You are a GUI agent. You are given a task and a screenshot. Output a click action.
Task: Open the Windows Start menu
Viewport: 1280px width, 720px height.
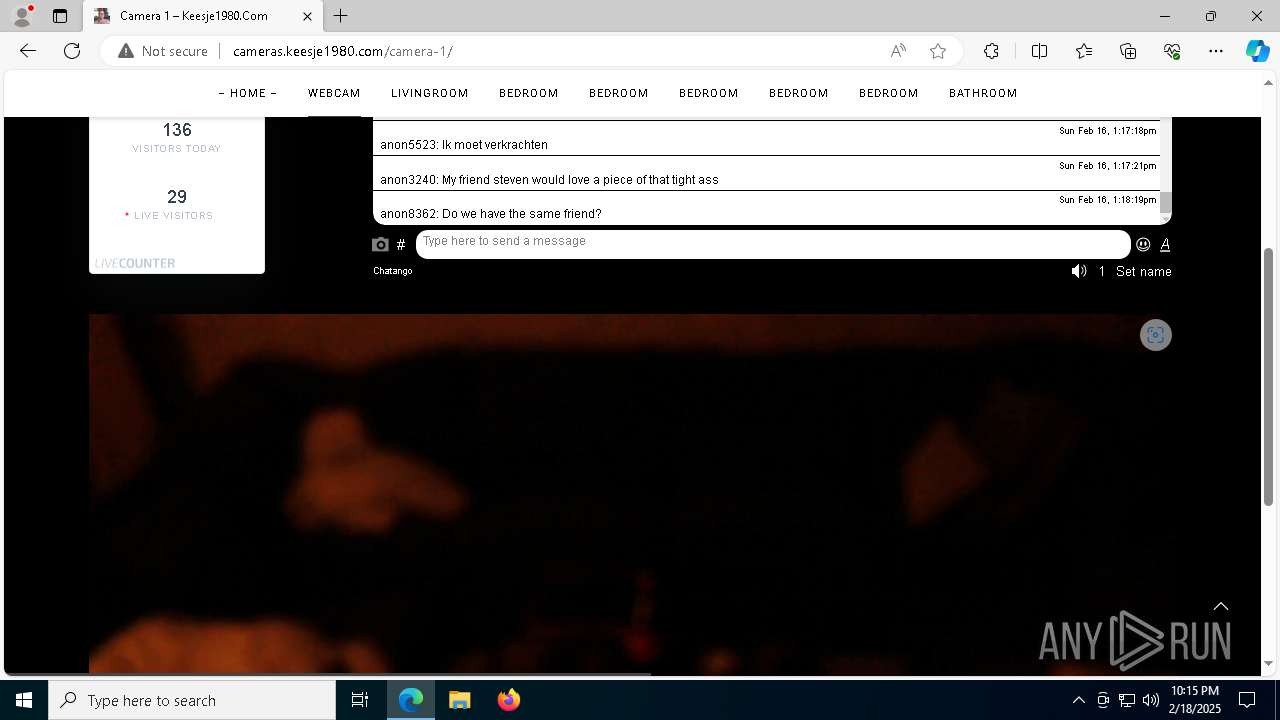click(24, 700)
